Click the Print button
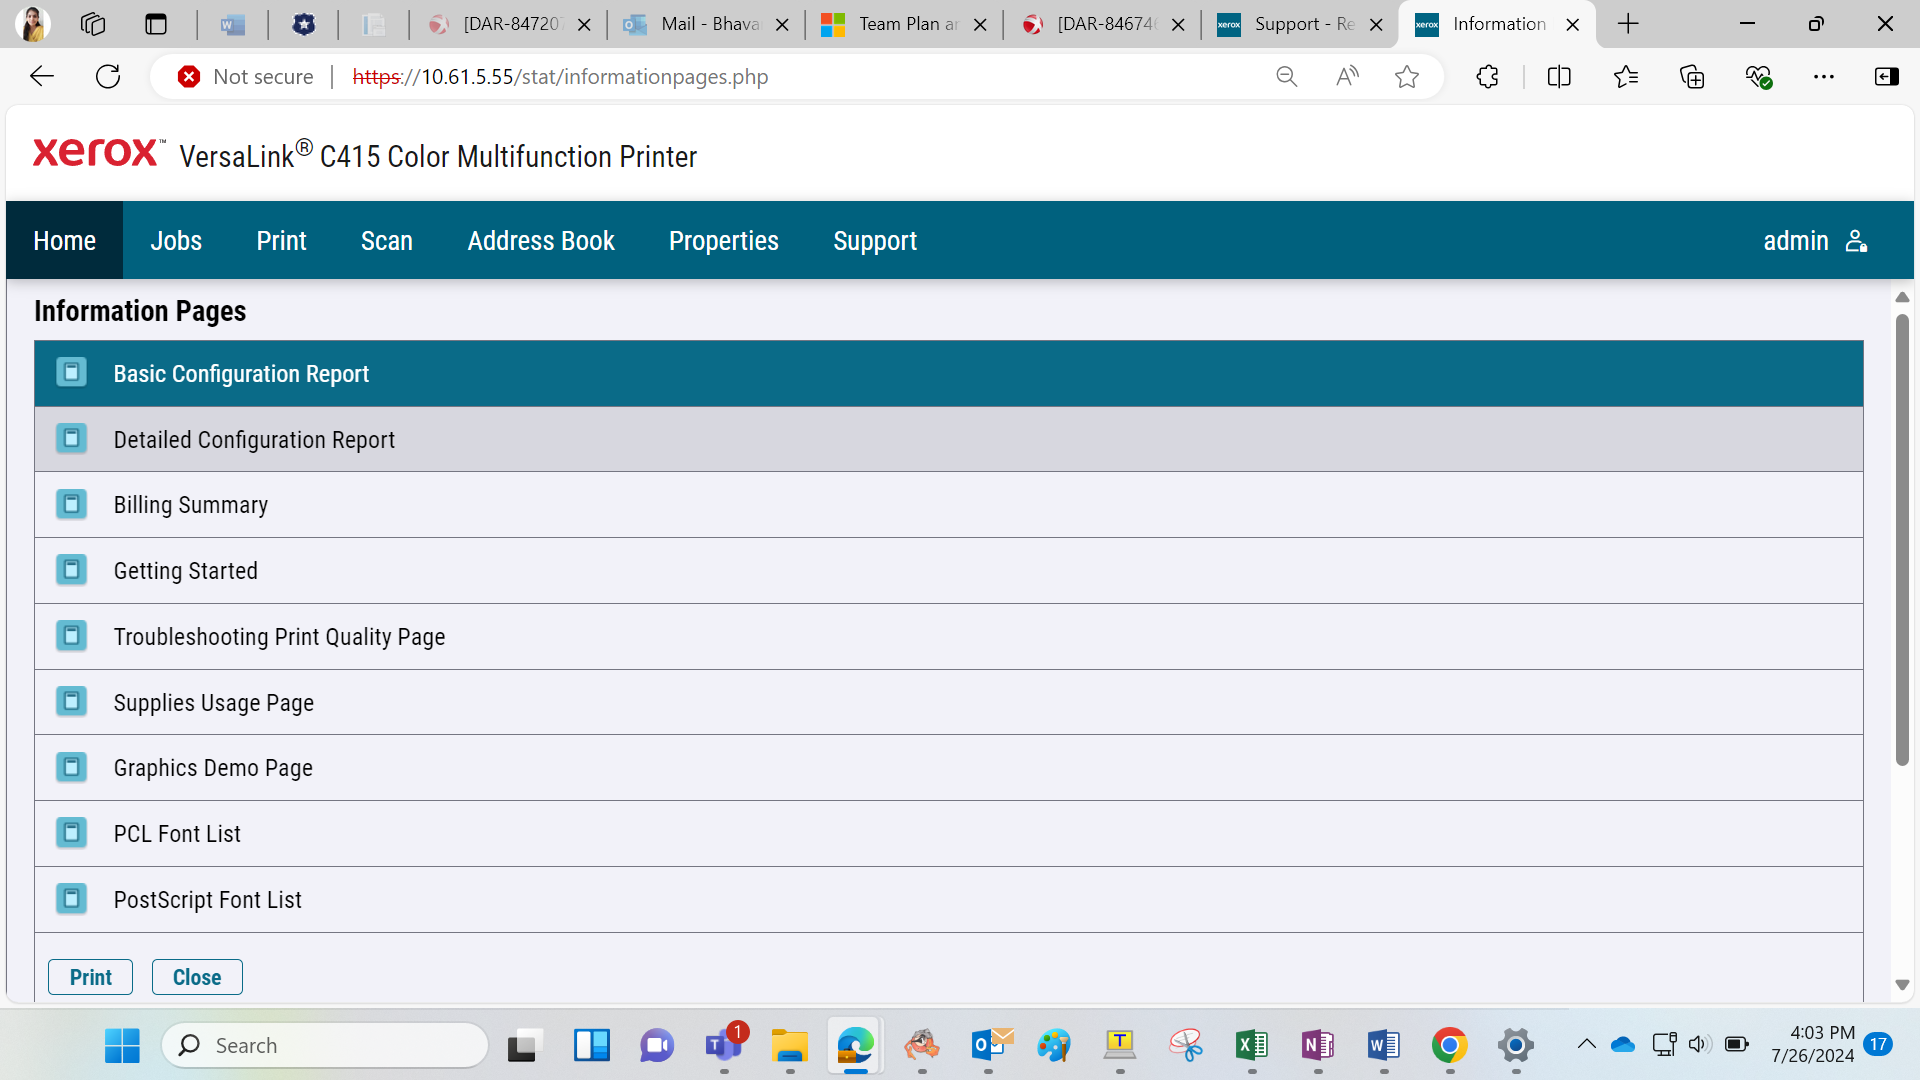 point(91,977)
